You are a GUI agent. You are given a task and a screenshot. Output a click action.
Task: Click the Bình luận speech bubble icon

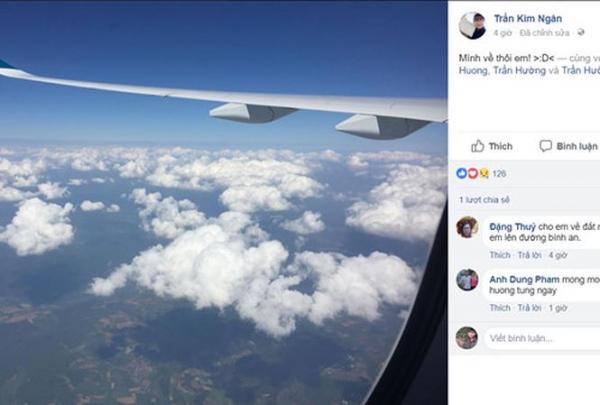click(545, 146)
